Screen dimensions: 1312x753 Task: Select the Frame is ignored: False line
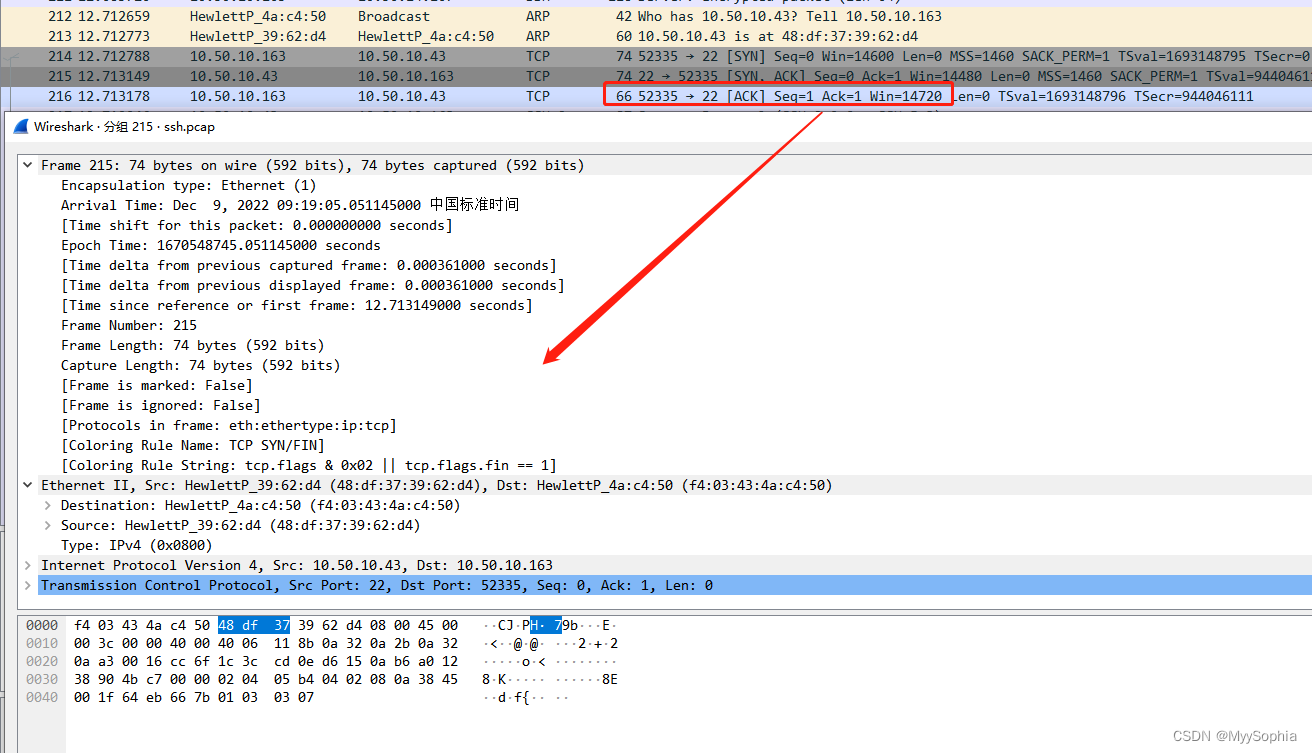(161, 405)
